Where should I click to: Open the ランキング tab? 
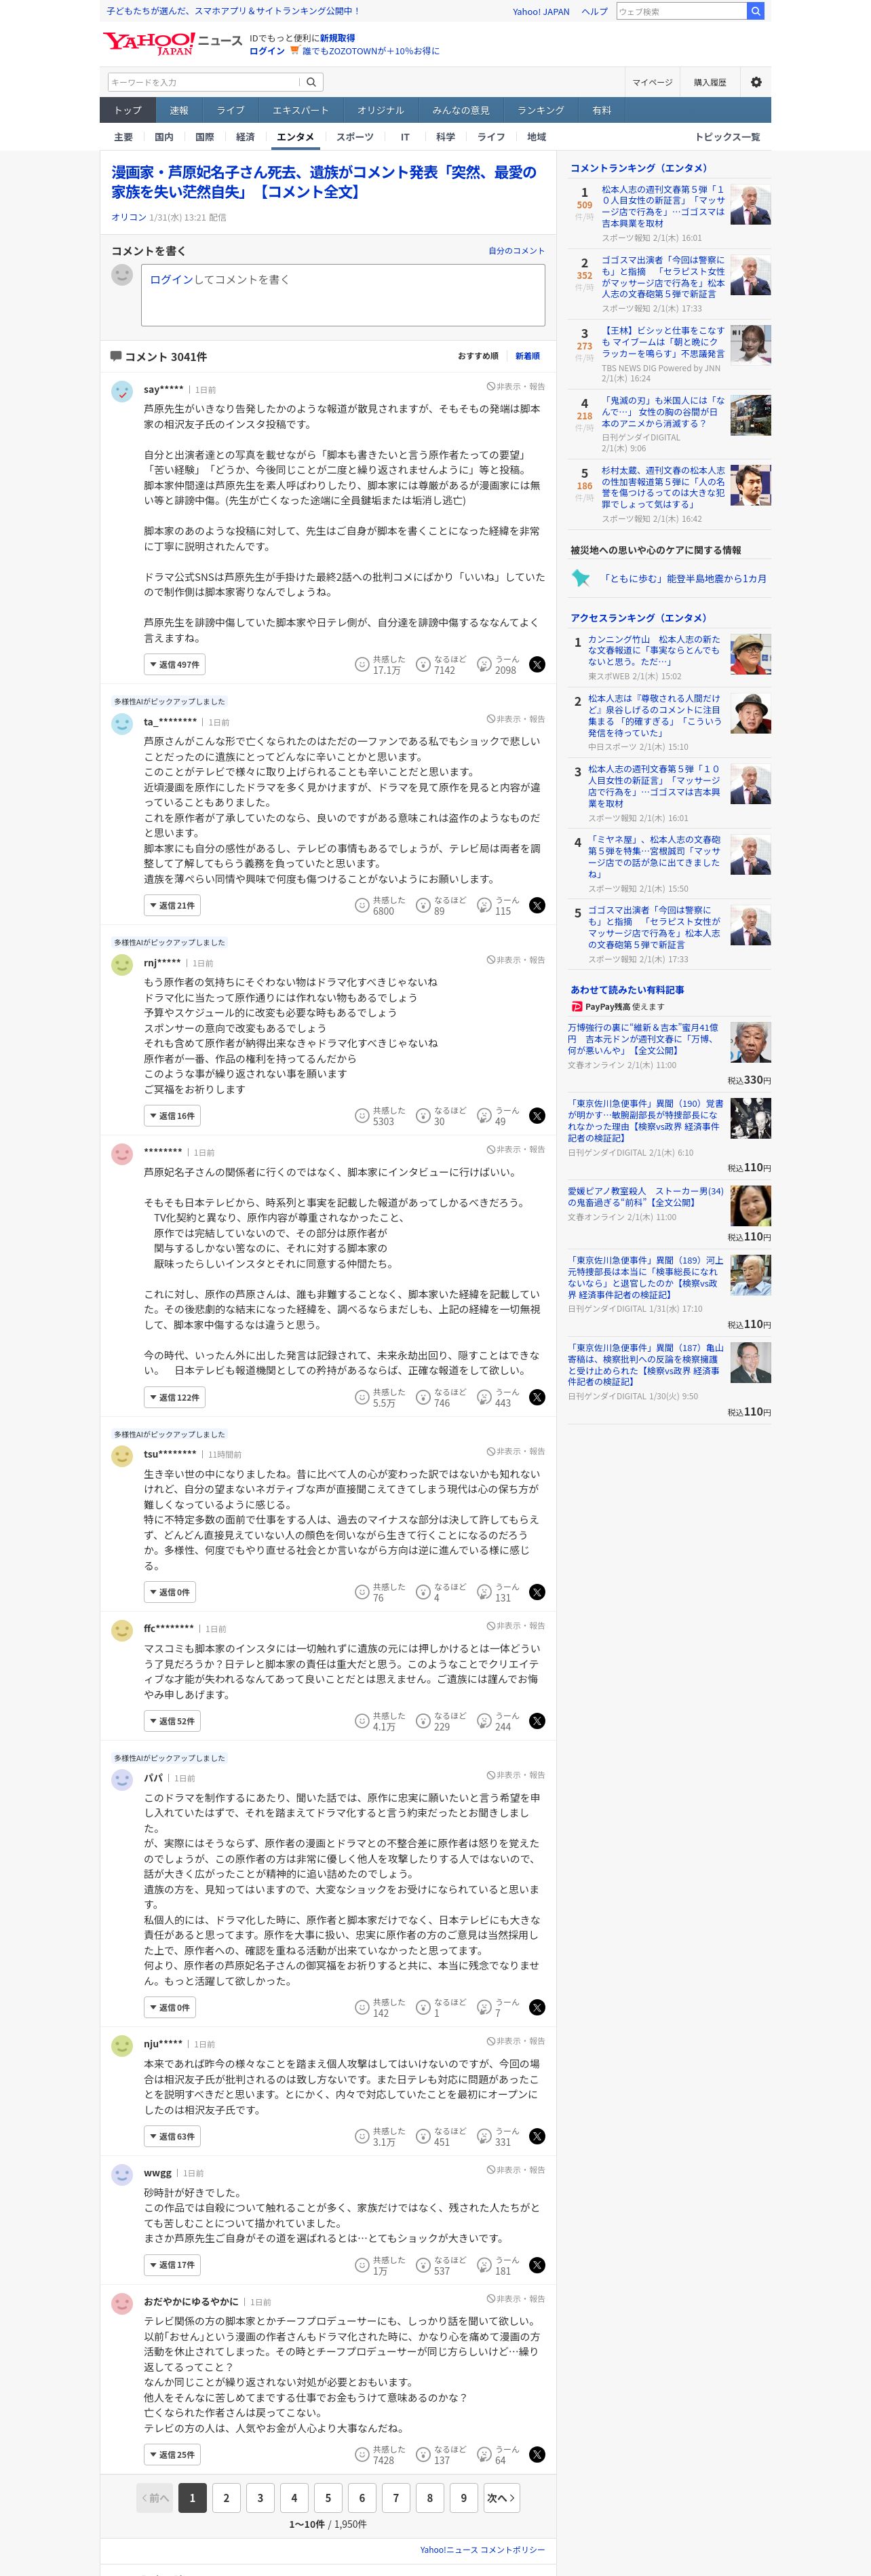click(x=540, y=110)
